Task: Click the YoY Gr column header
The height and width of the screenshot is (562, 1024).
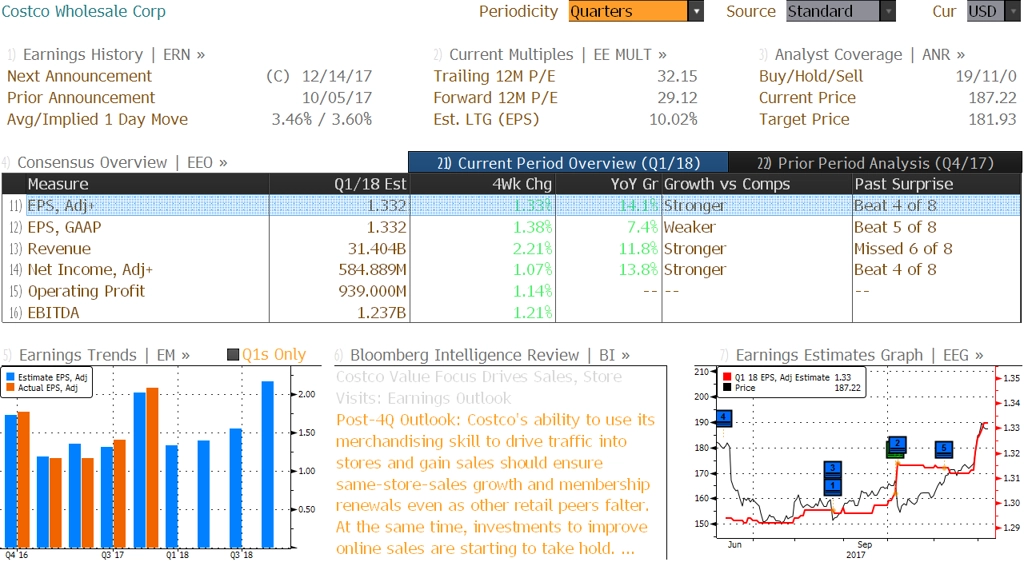Action: [608, 184]
